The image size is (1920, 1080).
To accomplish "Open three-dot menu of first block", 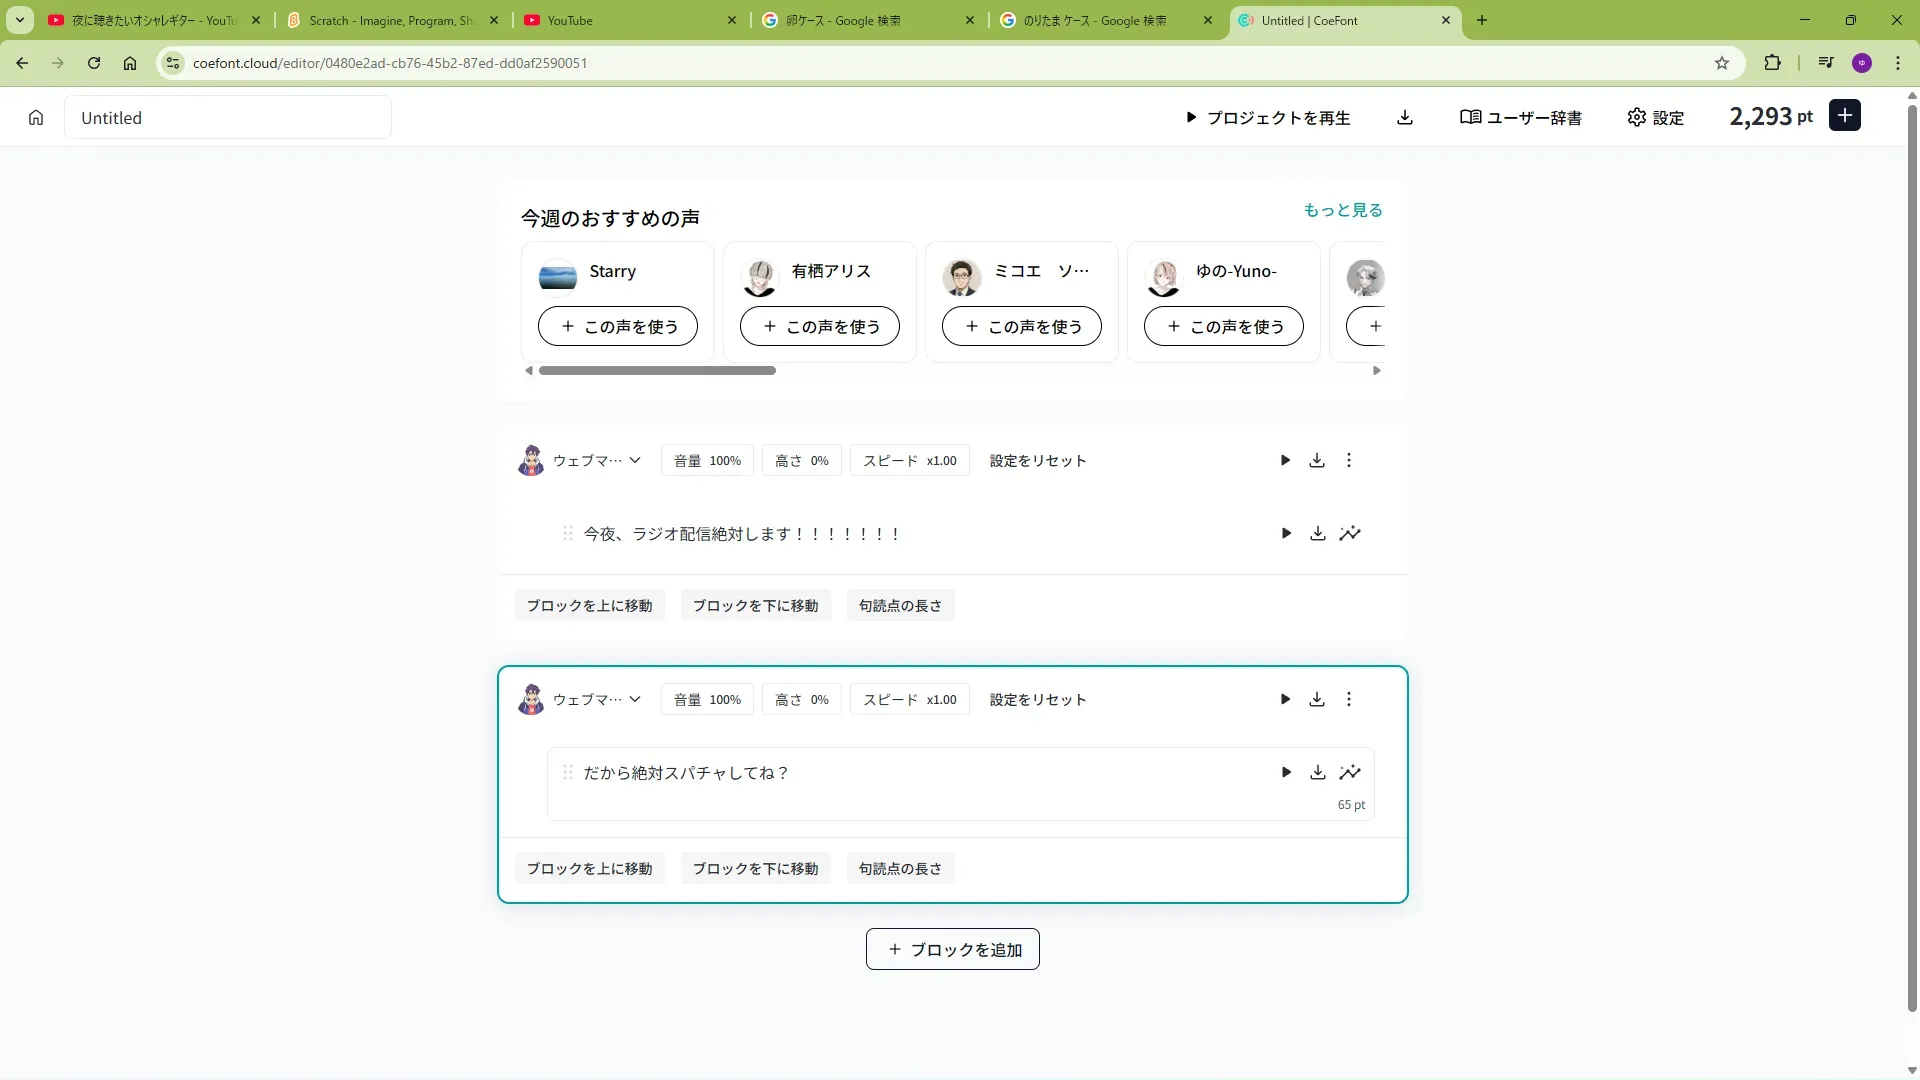I will point(1349,461).
